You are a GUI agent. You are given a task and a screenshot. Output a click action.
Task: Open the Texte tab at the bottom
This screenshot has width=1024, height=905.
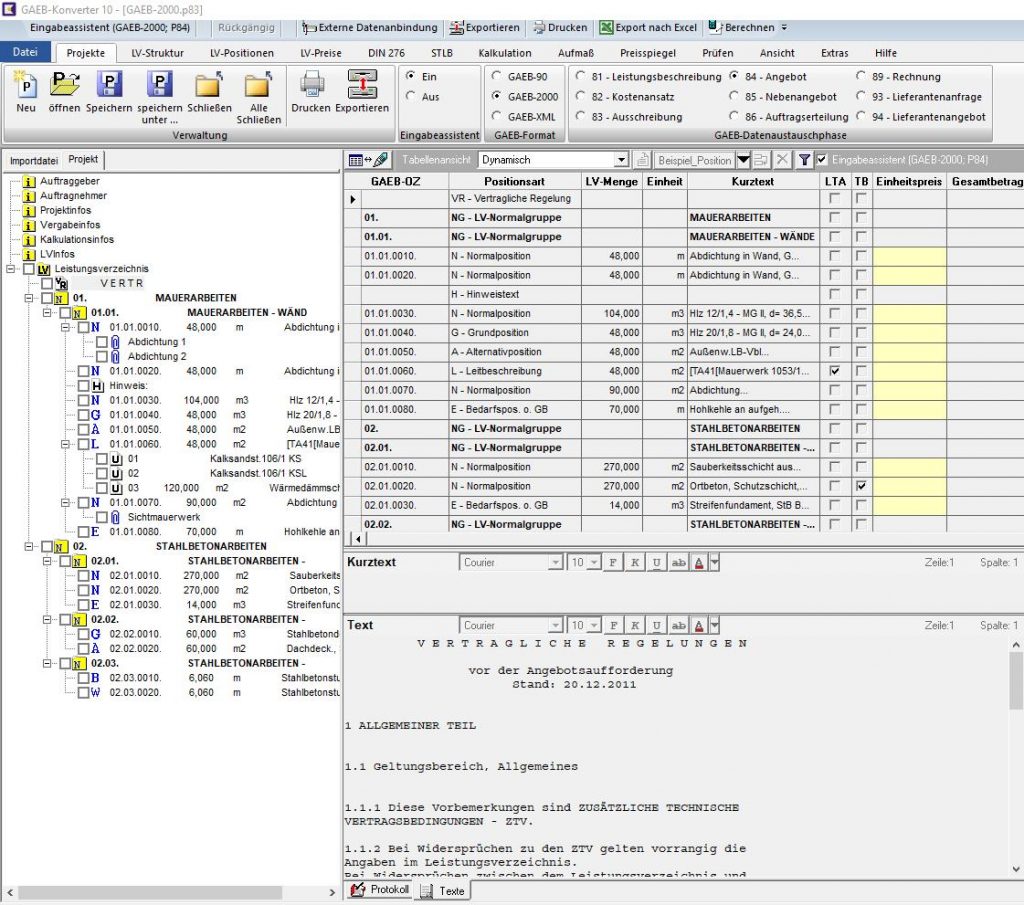443,891
